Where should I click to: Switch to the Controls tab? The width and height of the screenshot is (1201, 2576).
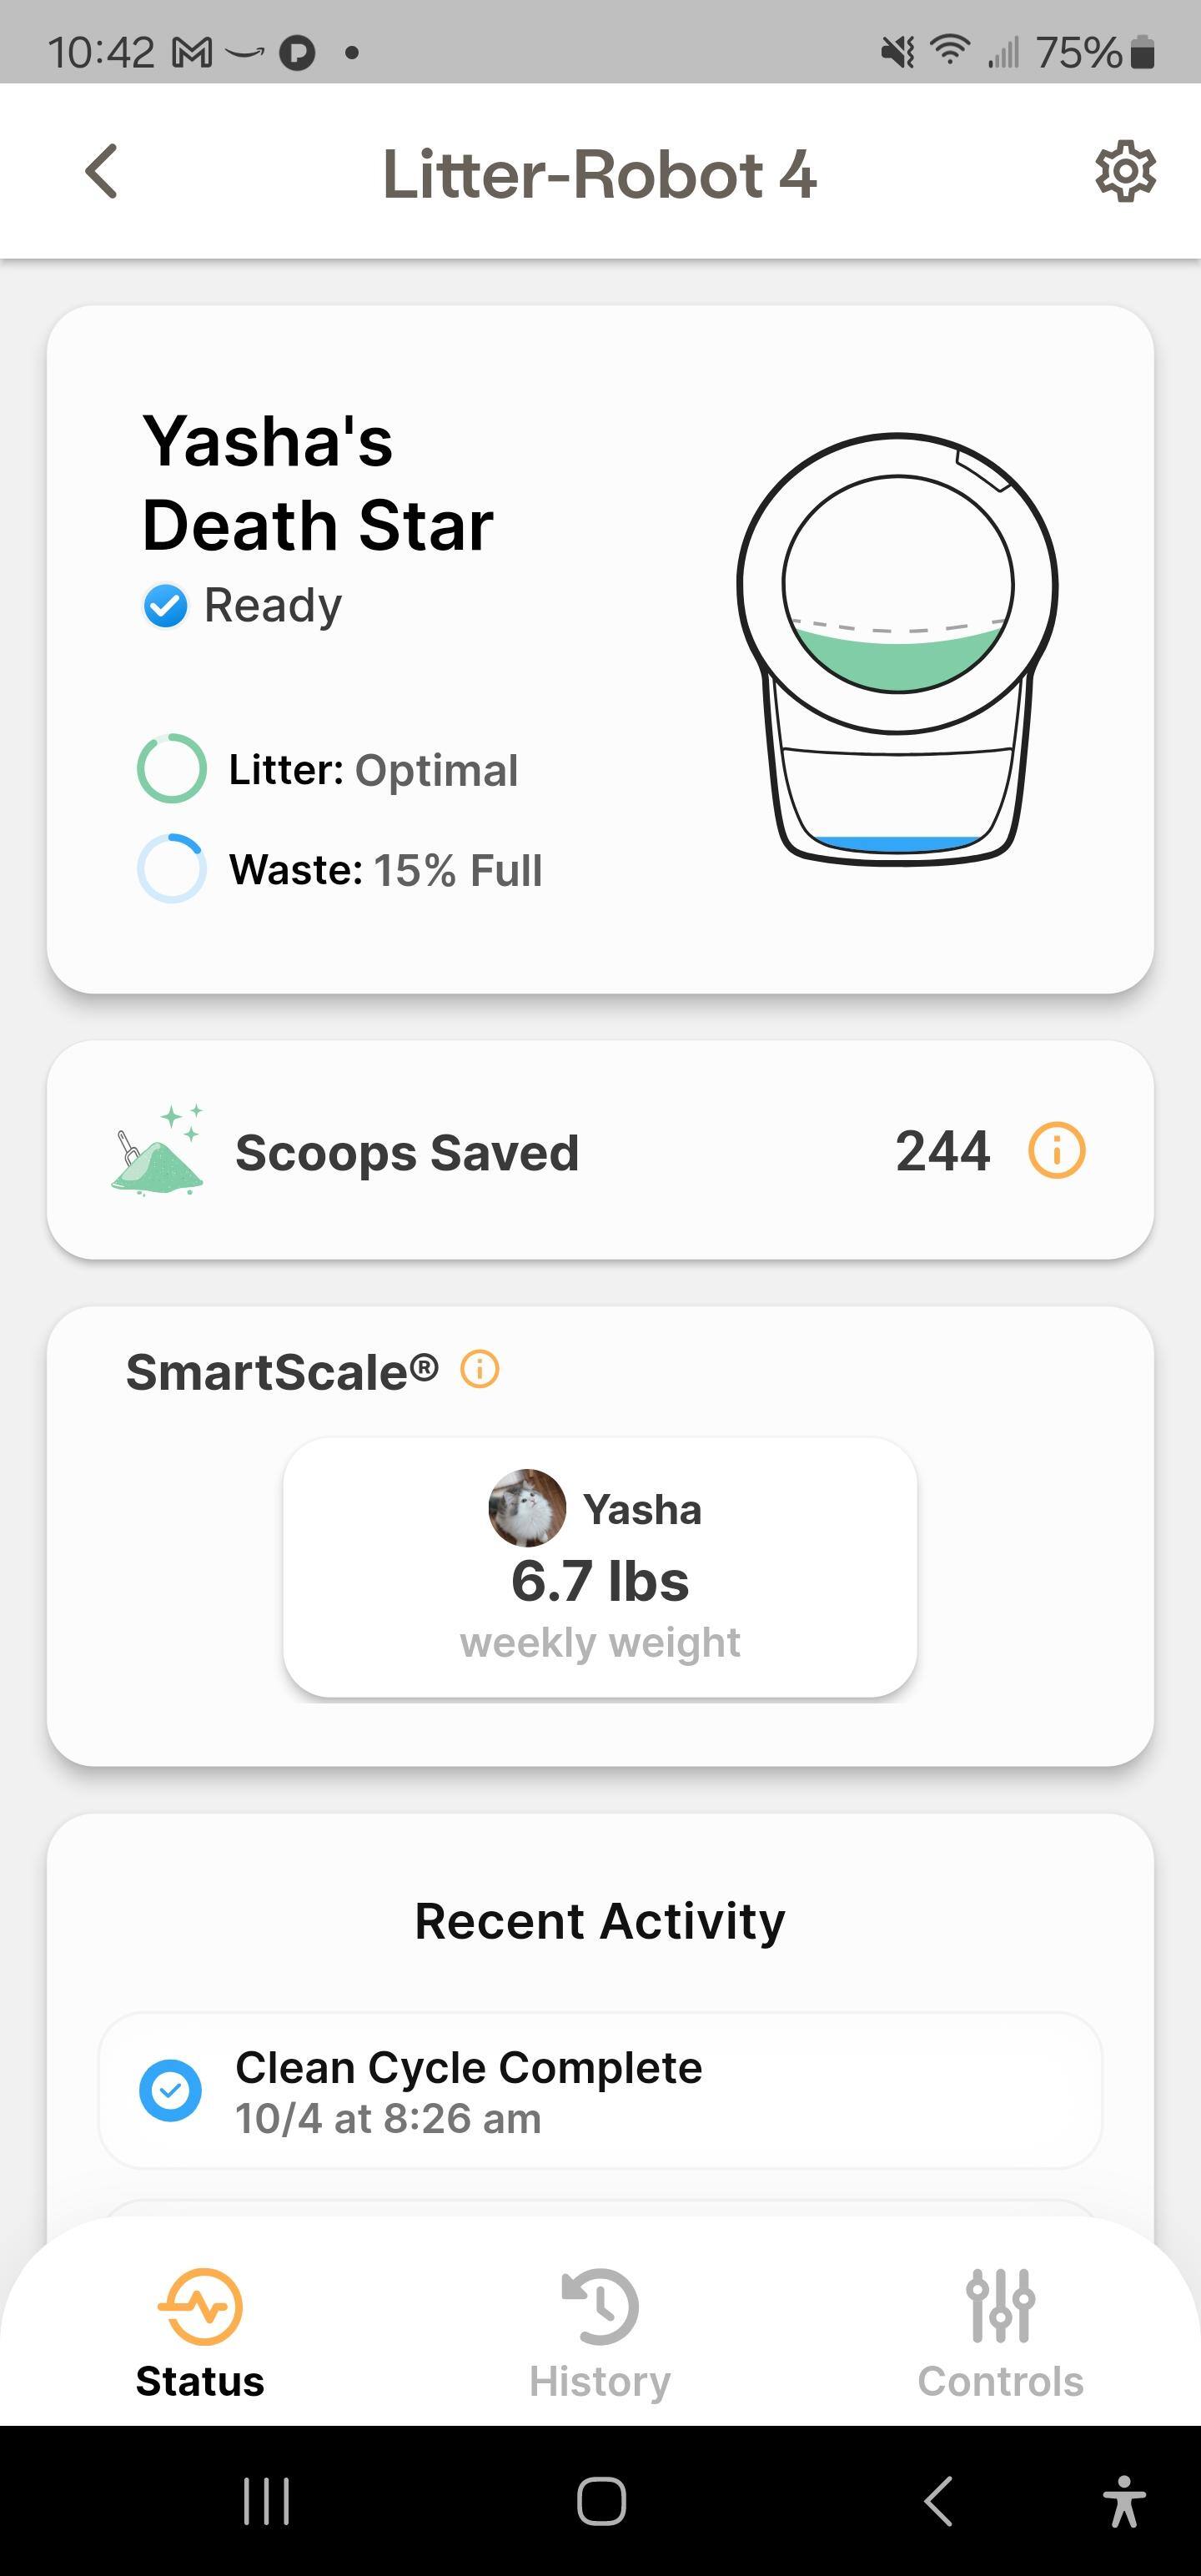pos(1000,2331)
